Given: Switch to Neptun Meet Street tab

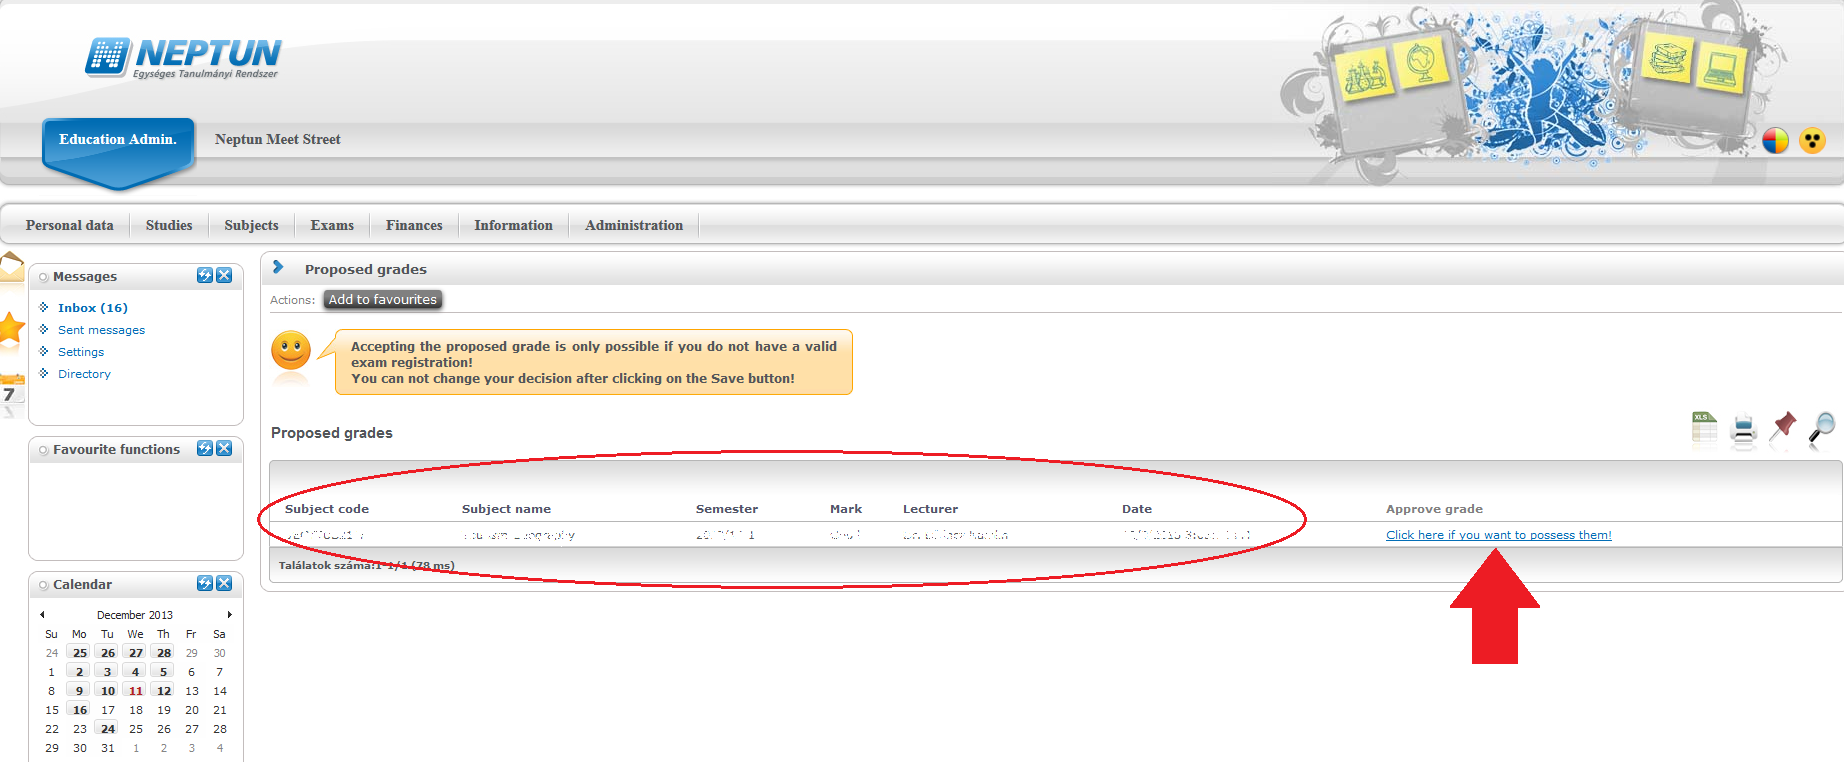Looking at the screenshot, I should pos(278,139).
